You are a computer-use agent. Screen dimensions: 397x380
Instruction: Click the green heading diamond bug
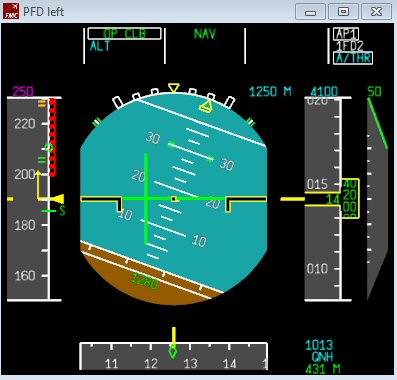click(x=173, y=351)
